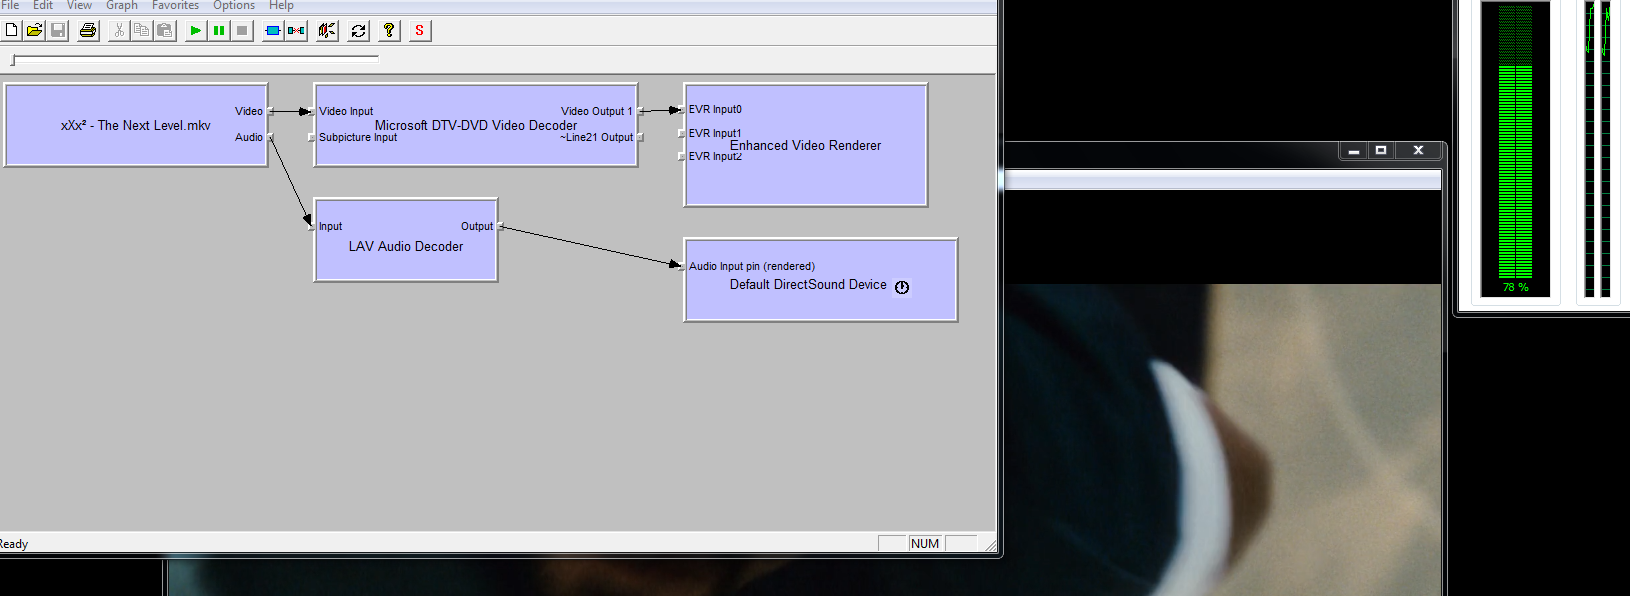Image resolution: width=1630 pixels, height=596 pixels.
Task: Click the red S toolbar button
Action: tap(420, 31)
